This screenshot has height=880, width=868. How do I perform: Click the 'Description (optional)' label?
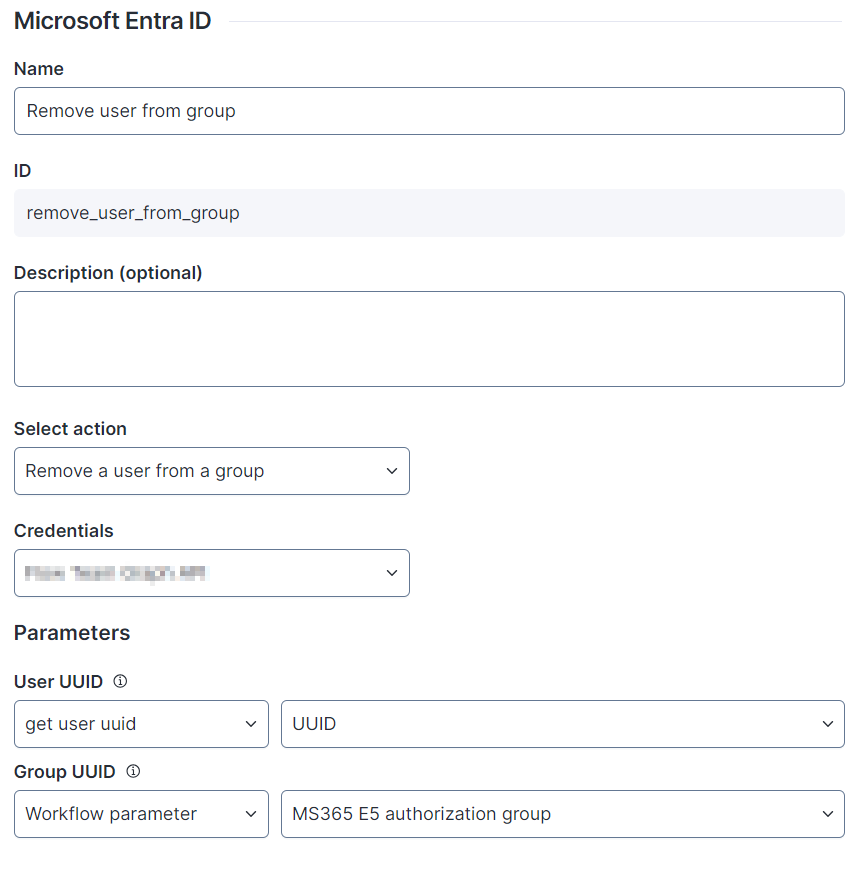(x=108, y=273)
